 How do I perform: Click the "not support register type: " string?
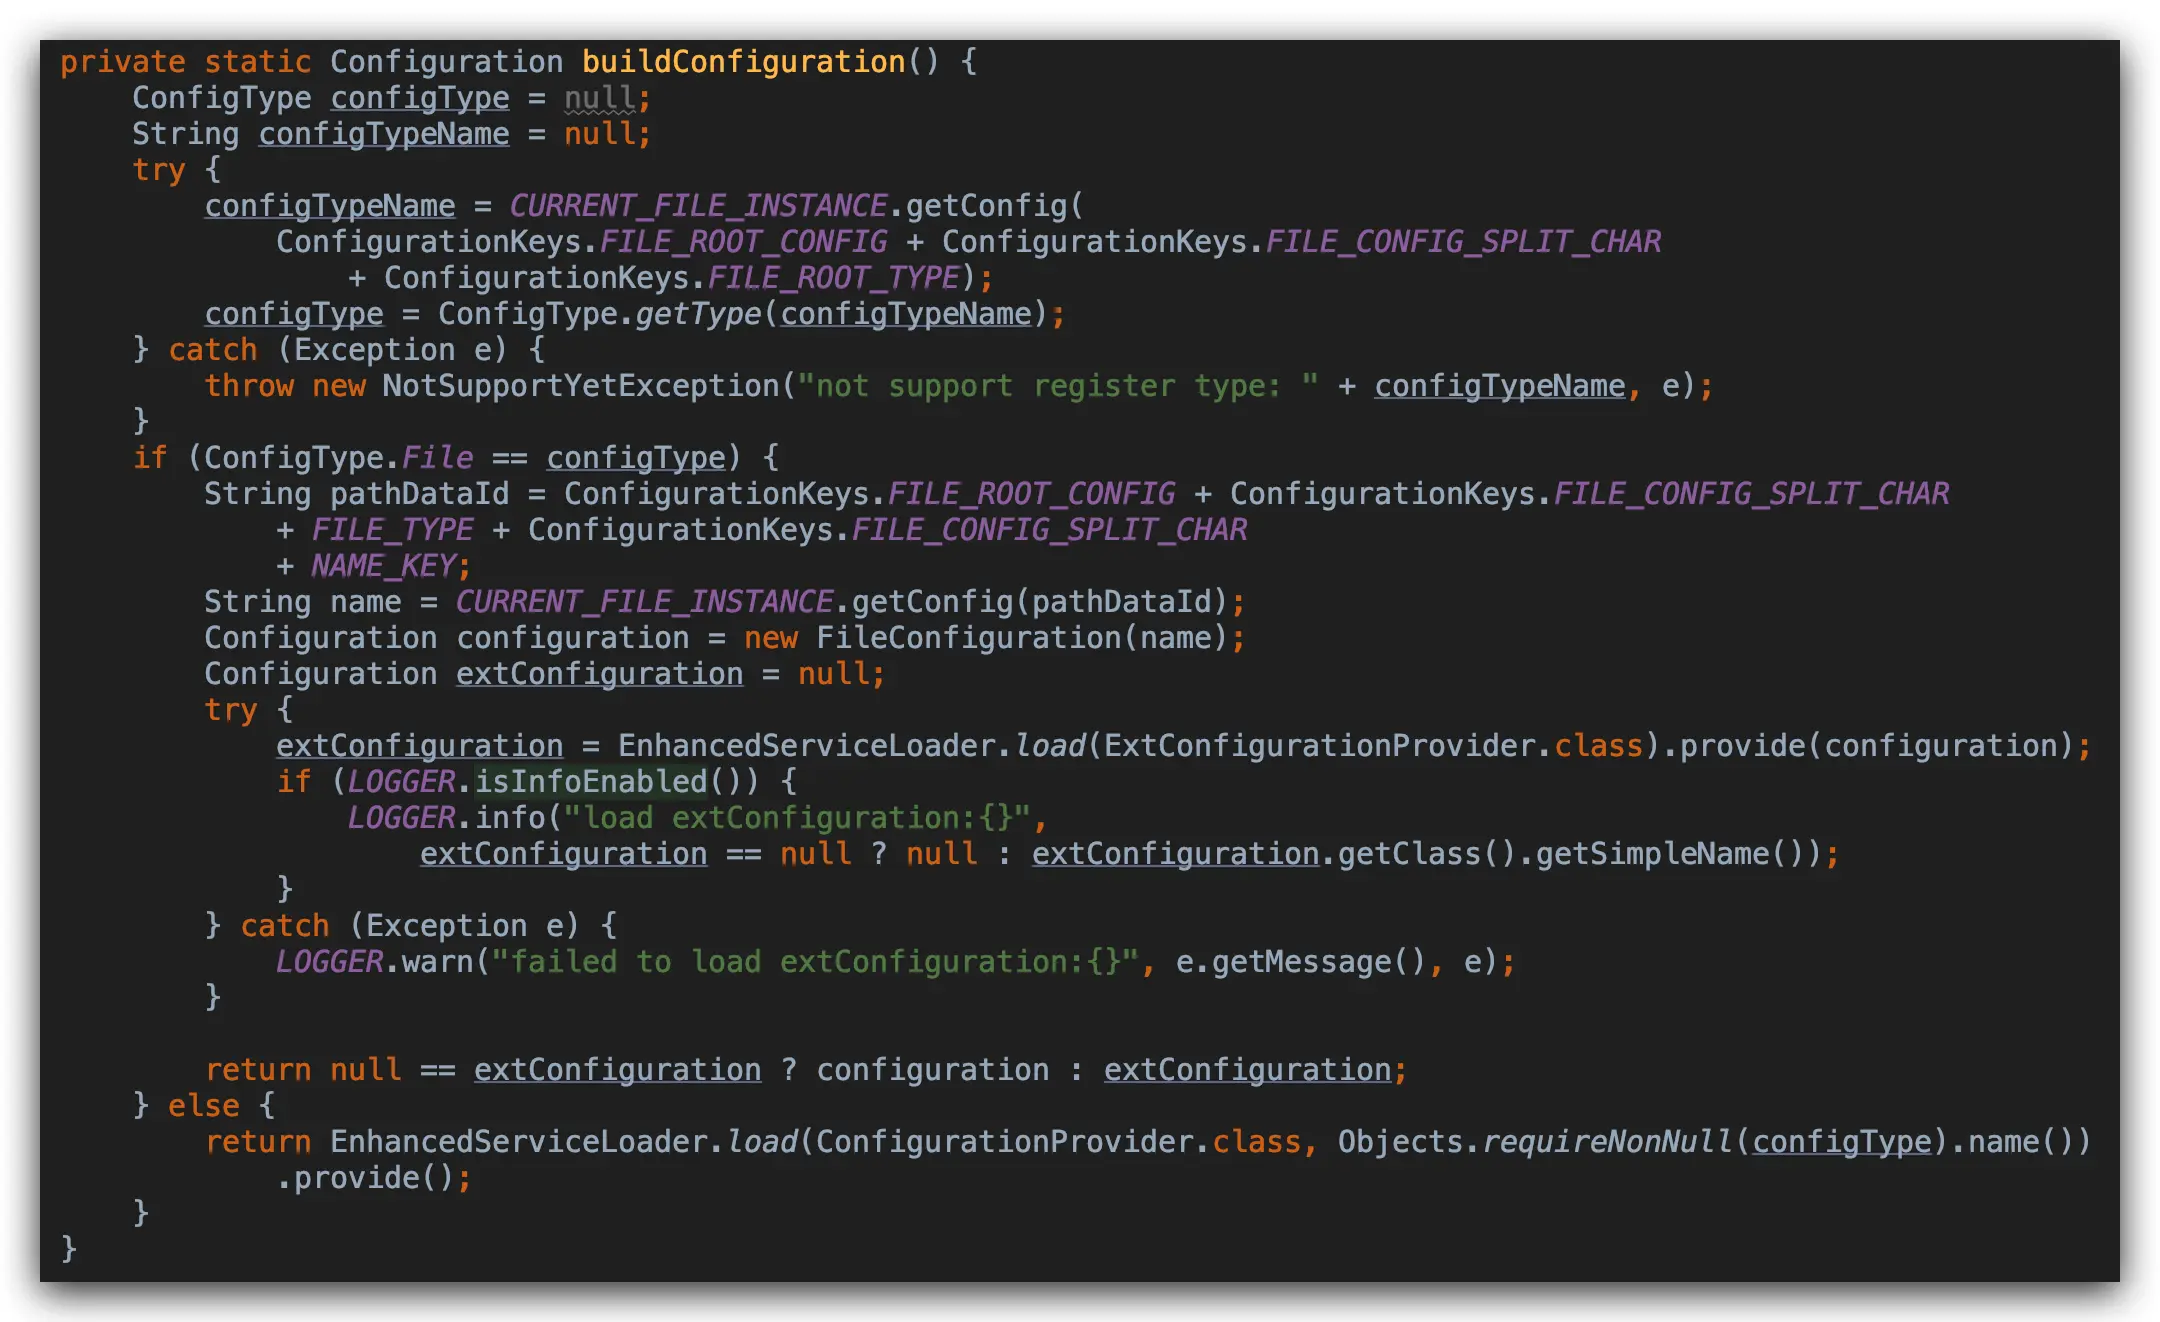[1057, 386]
